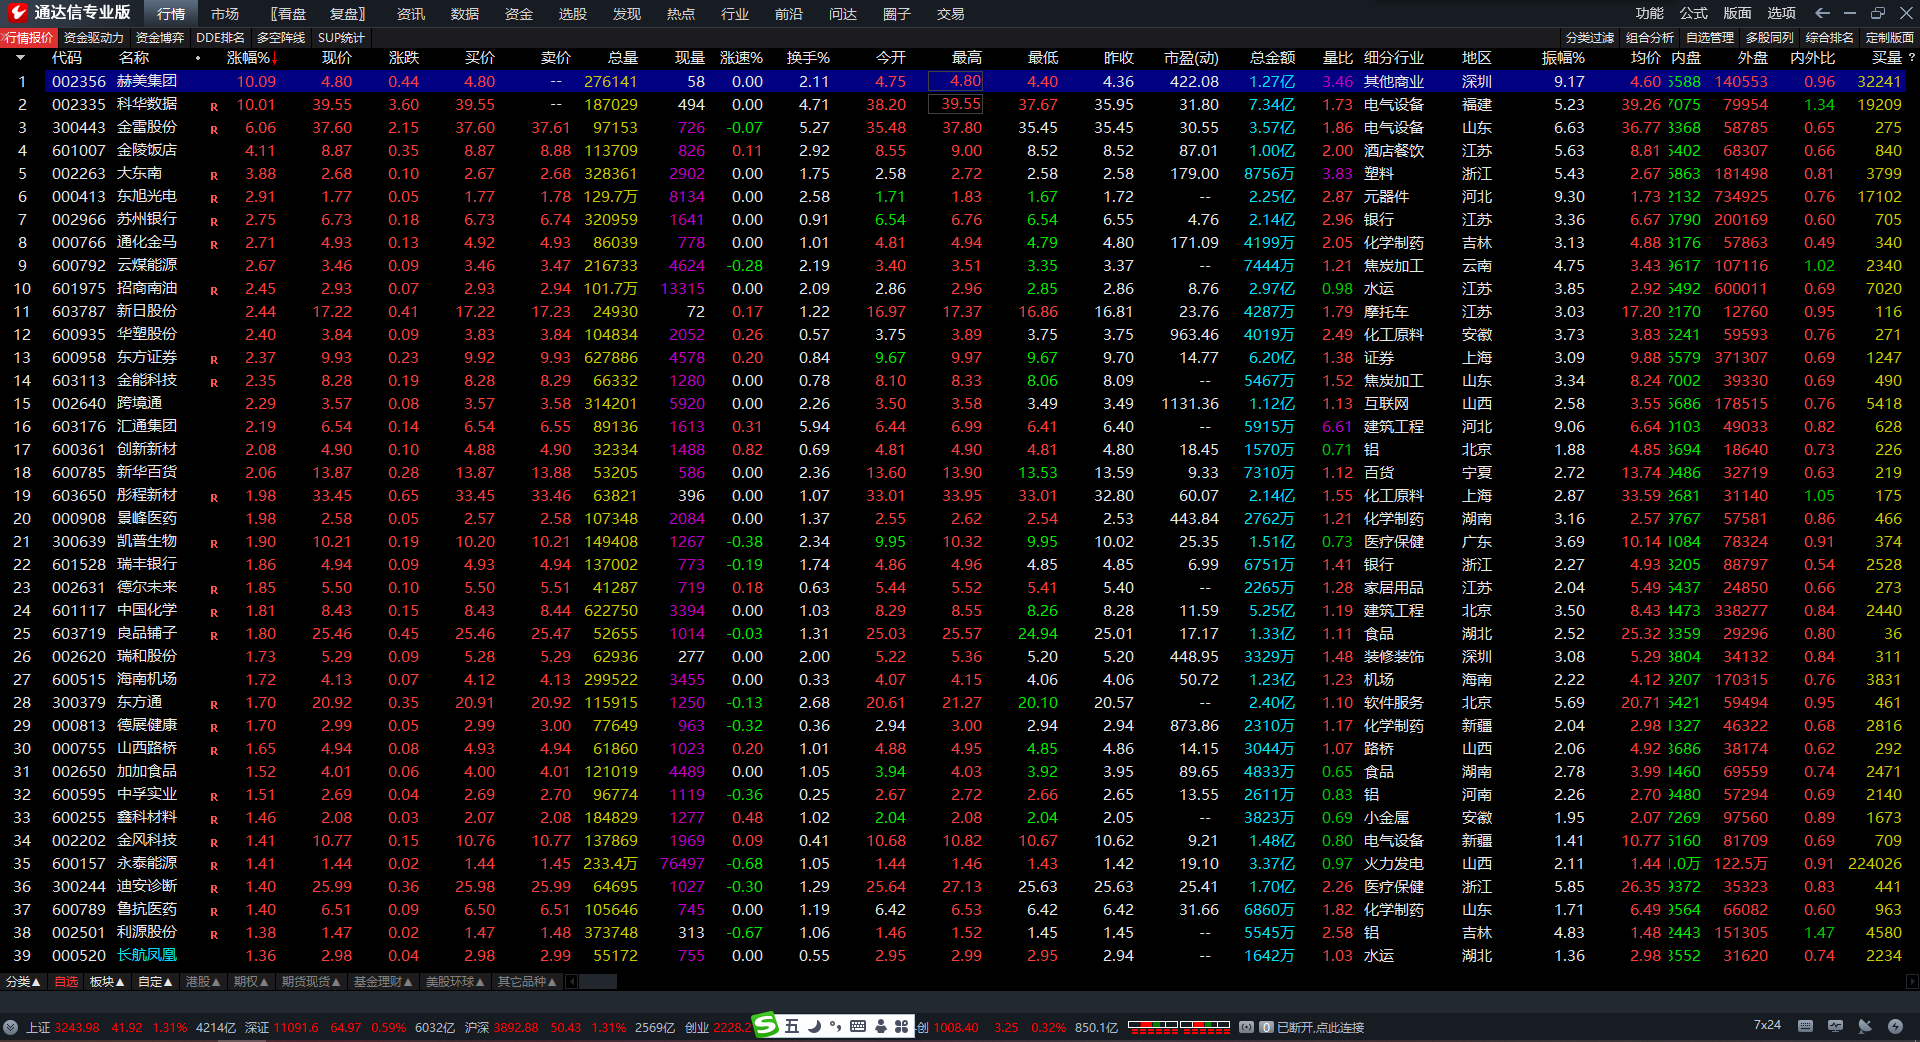This screenshot has height=1042, width=1920.
Task: Click the round down-arrow icon before 上证
Action: tap(11, 1027)
